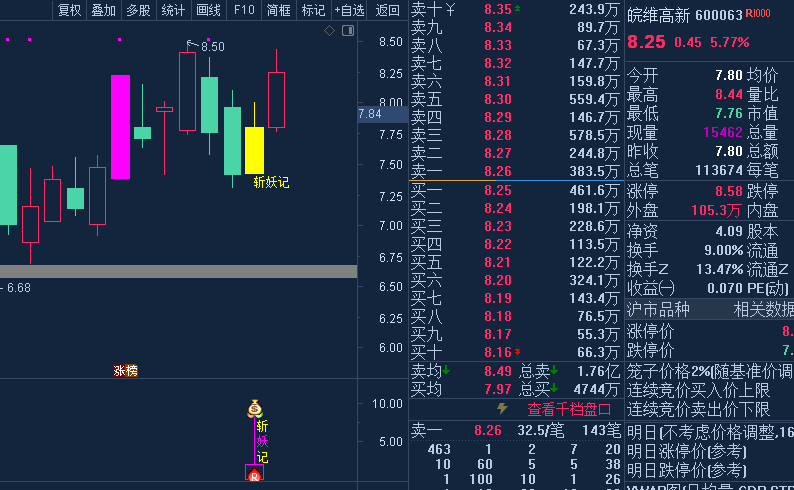Viewport: 794px width, 490px height.
Task: Click the 最低 value 7.76
Action: pos(729,113)
